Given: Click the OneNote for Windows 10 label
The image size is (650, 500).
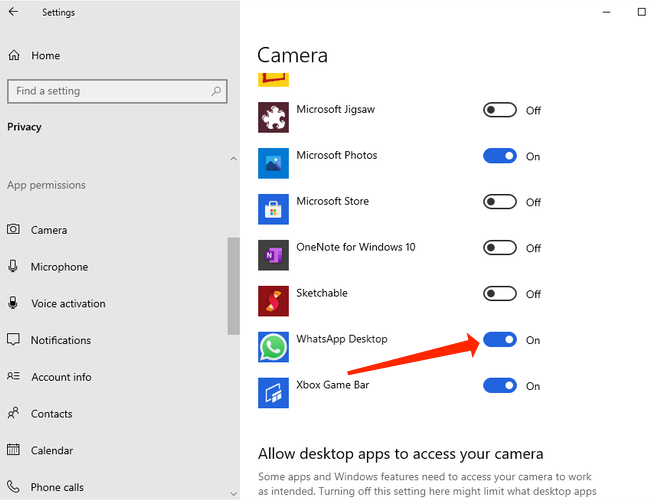Looking at the screenshot, I should point(356,247).
